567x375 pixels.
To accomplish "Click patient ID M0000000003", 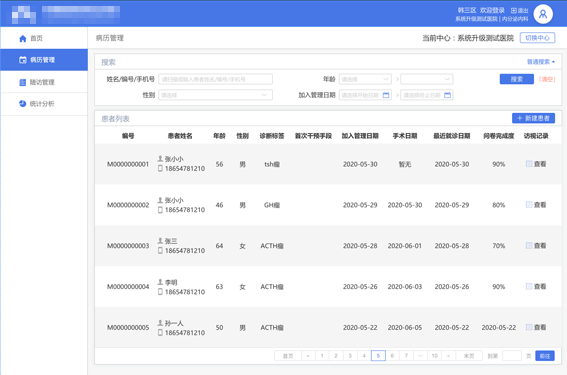I will tap(128, 246).
